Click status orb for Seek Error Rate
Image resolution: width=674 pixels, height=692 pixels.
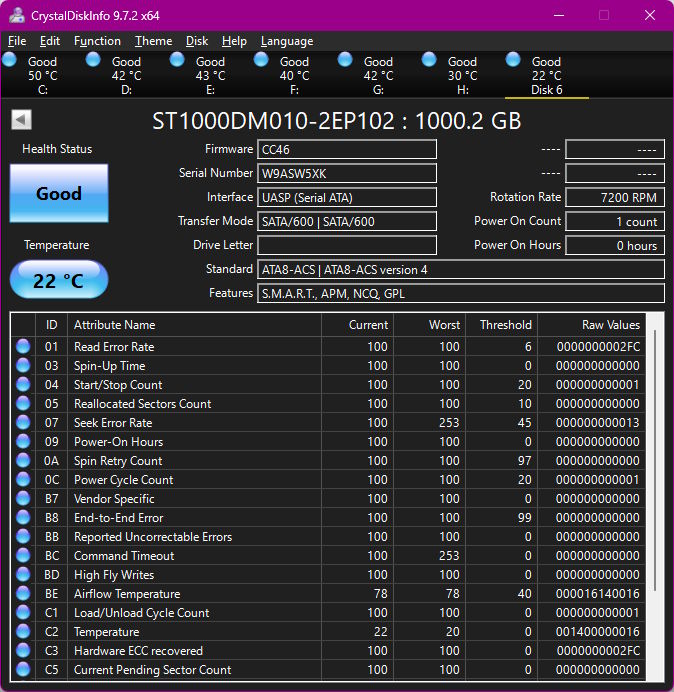coord(23,422)
